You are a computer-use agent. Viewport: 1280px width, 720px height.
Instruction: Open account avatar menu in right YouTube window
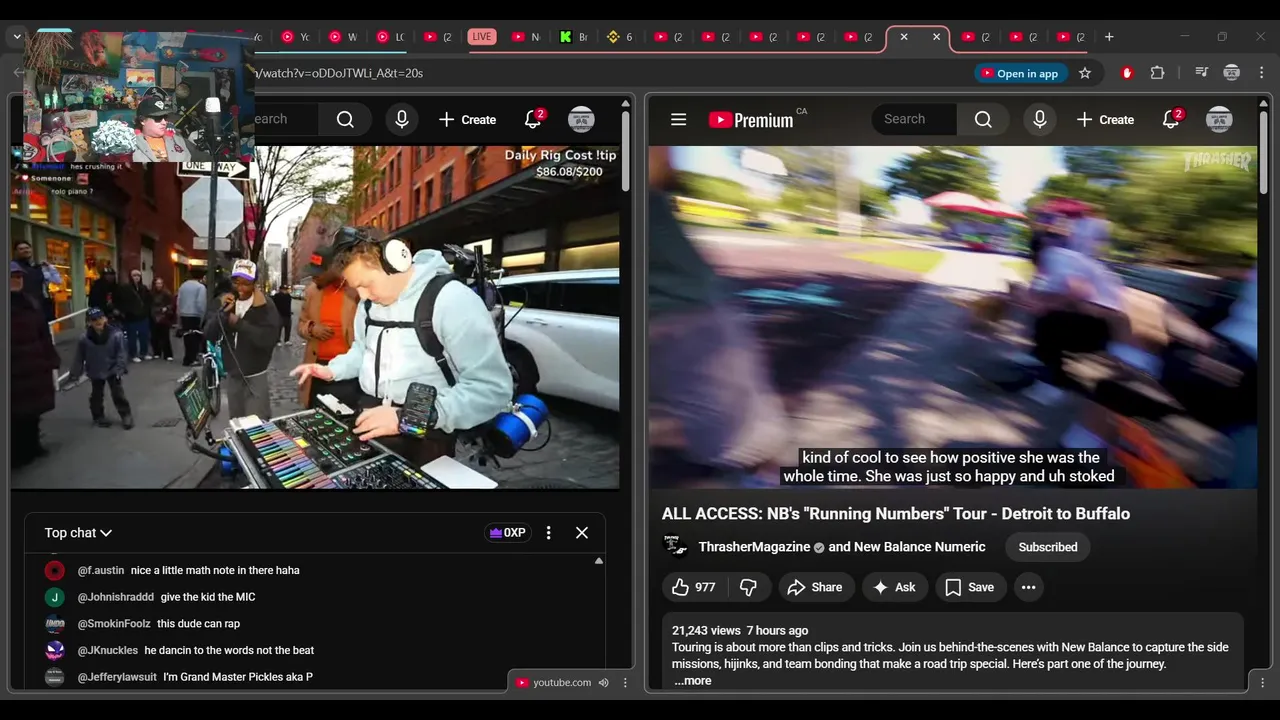point(1219,120)
